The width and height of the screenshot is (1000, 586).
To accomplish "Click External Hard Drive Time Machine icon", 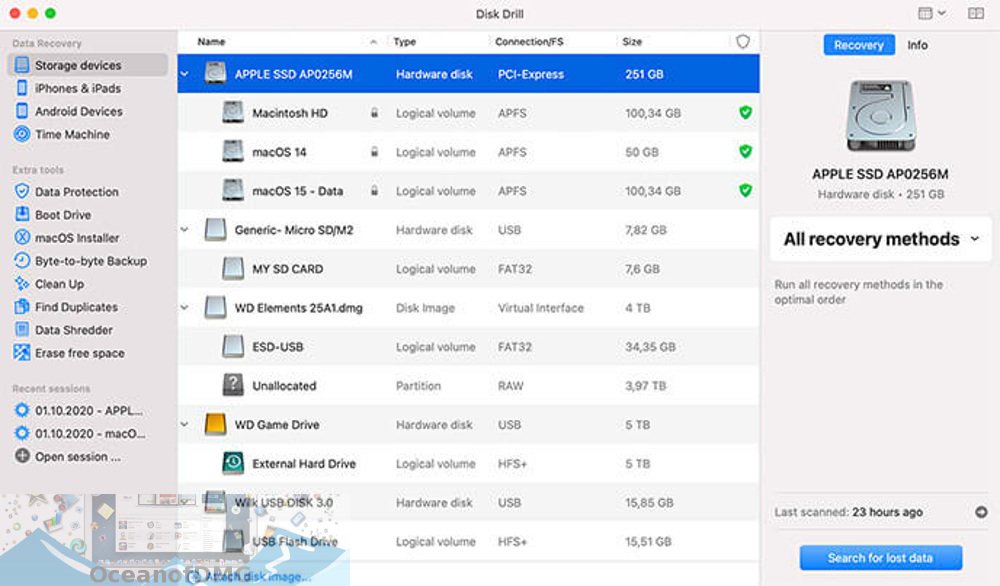I will (x=233, y=463).
